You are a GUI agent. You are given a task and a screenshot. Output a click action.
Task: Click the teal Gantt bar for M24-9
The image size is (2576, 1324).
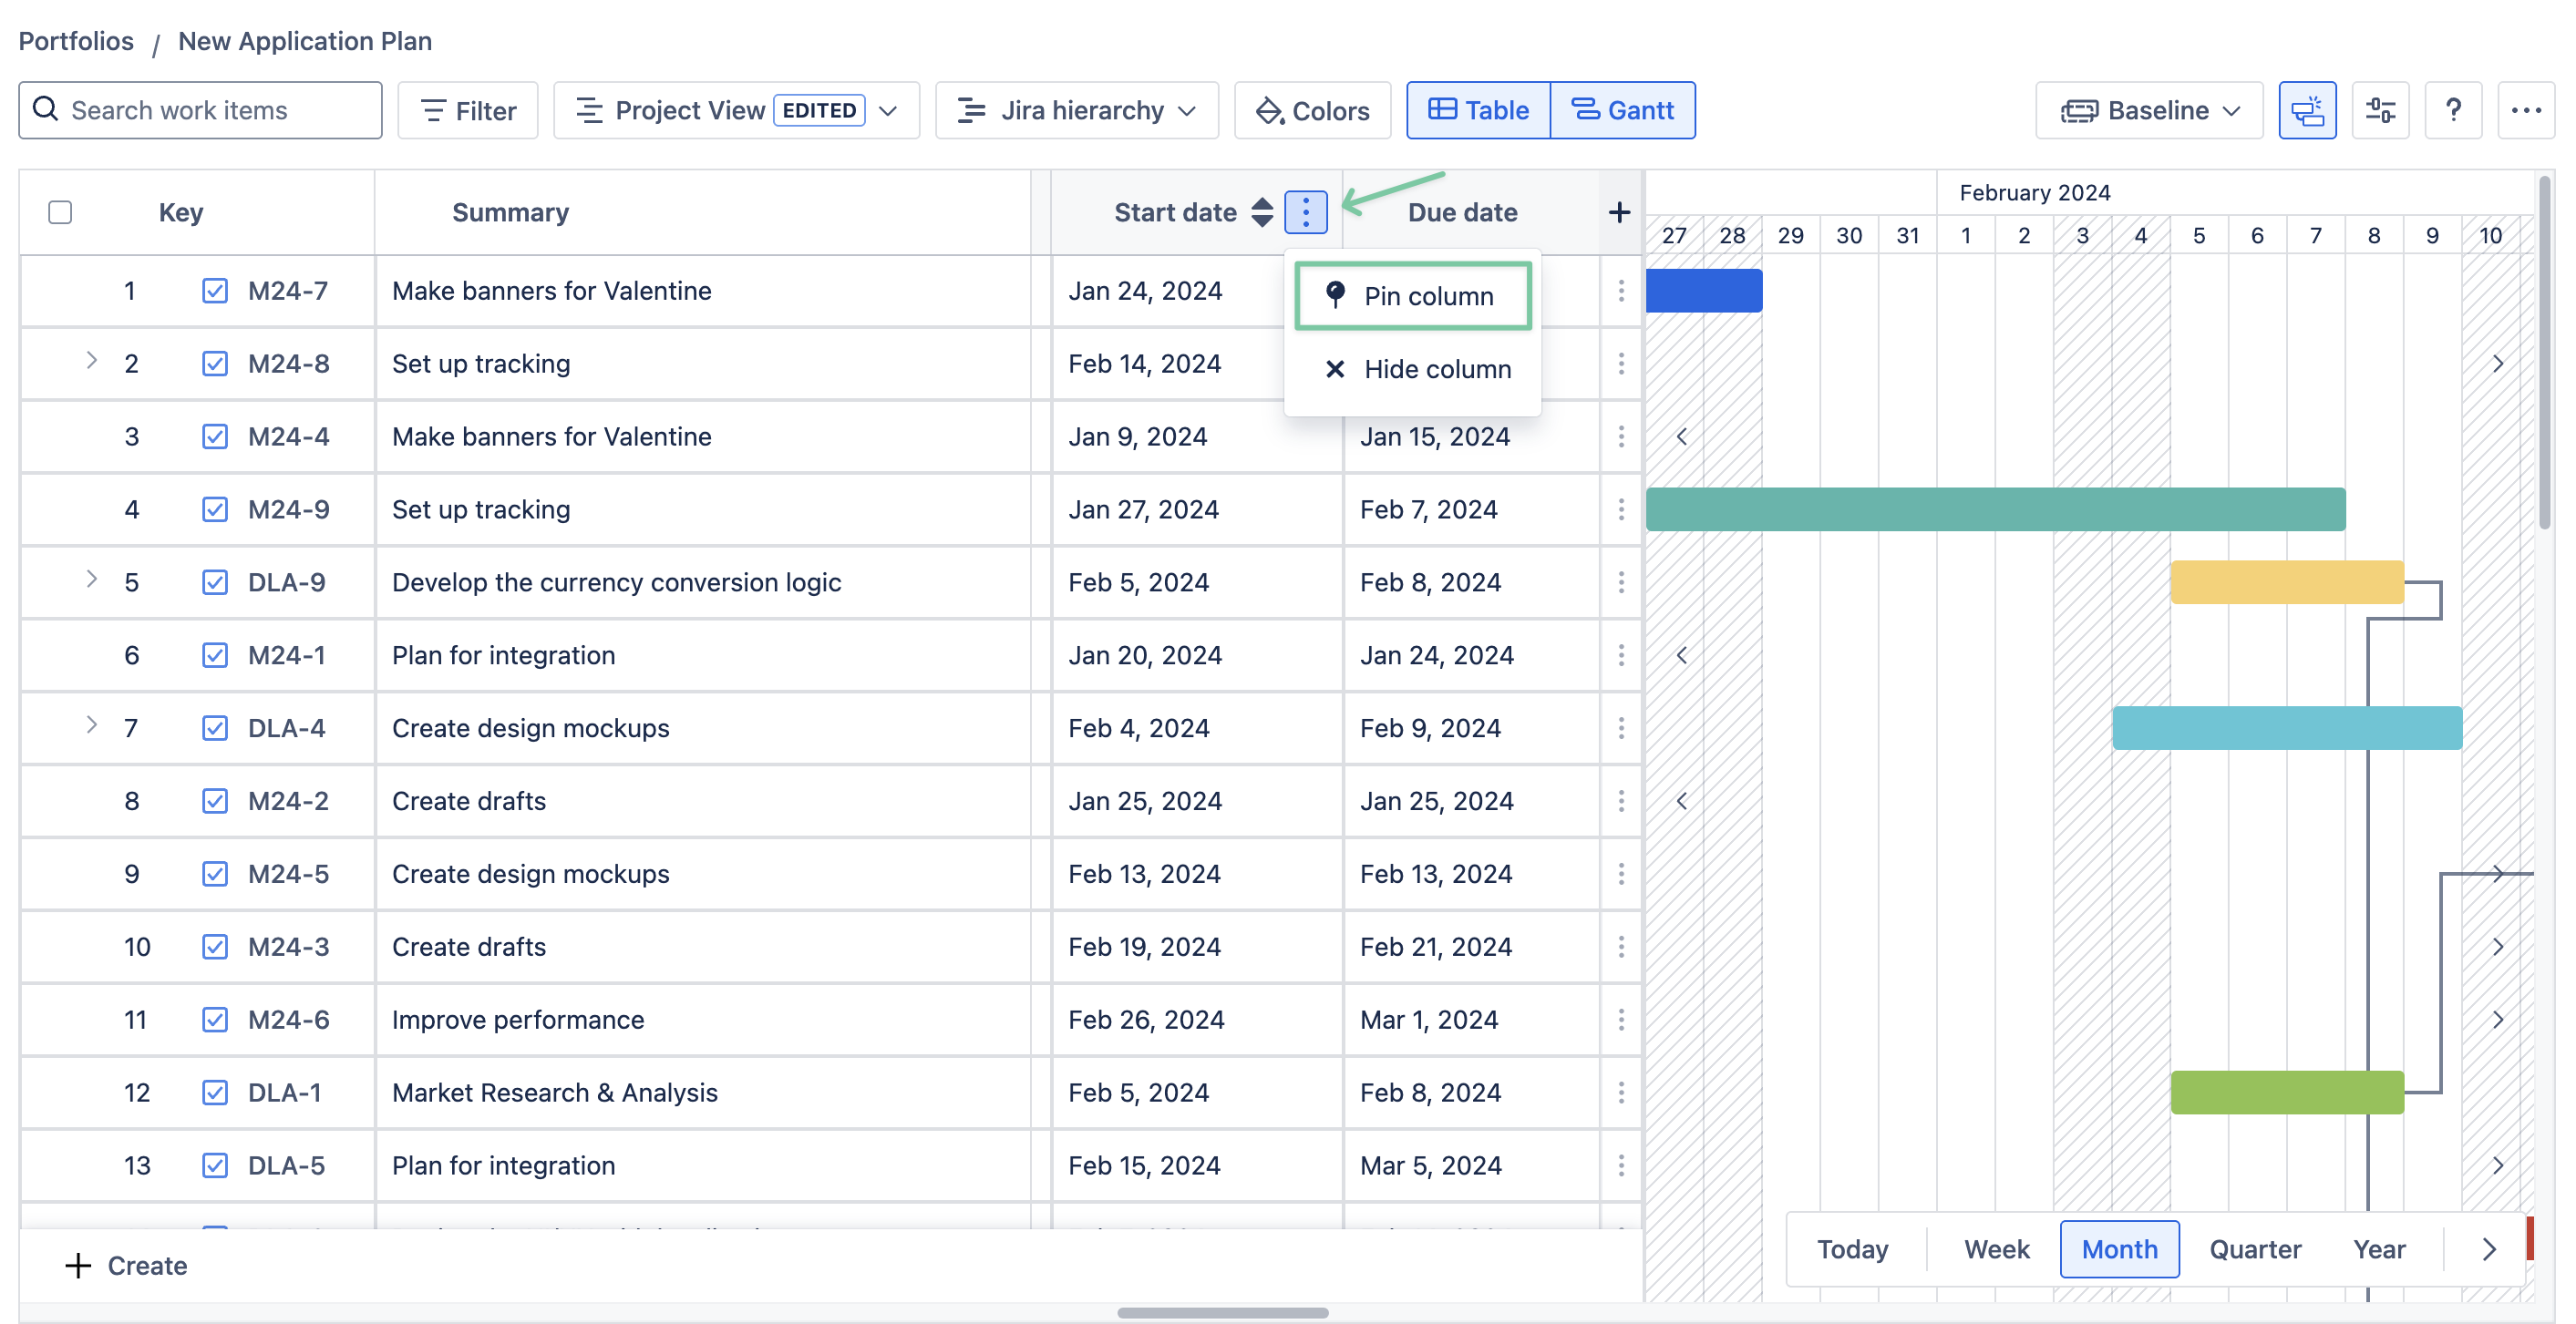point(1995,510)
